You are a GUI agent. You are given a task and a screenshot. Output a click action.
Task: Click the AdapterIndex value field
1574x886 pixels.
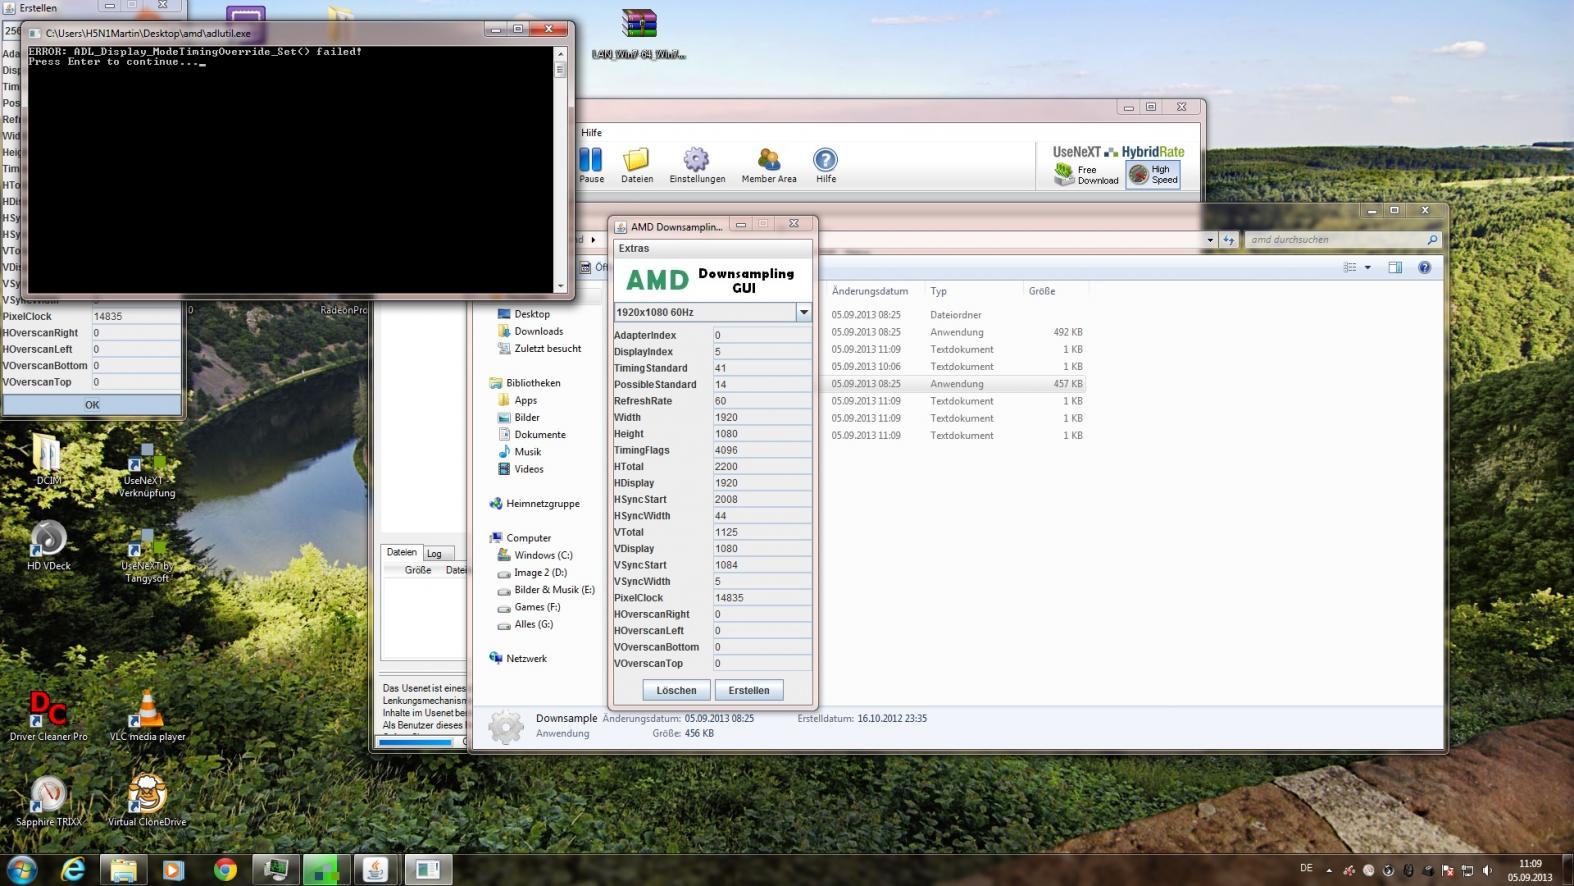[762, 335]
